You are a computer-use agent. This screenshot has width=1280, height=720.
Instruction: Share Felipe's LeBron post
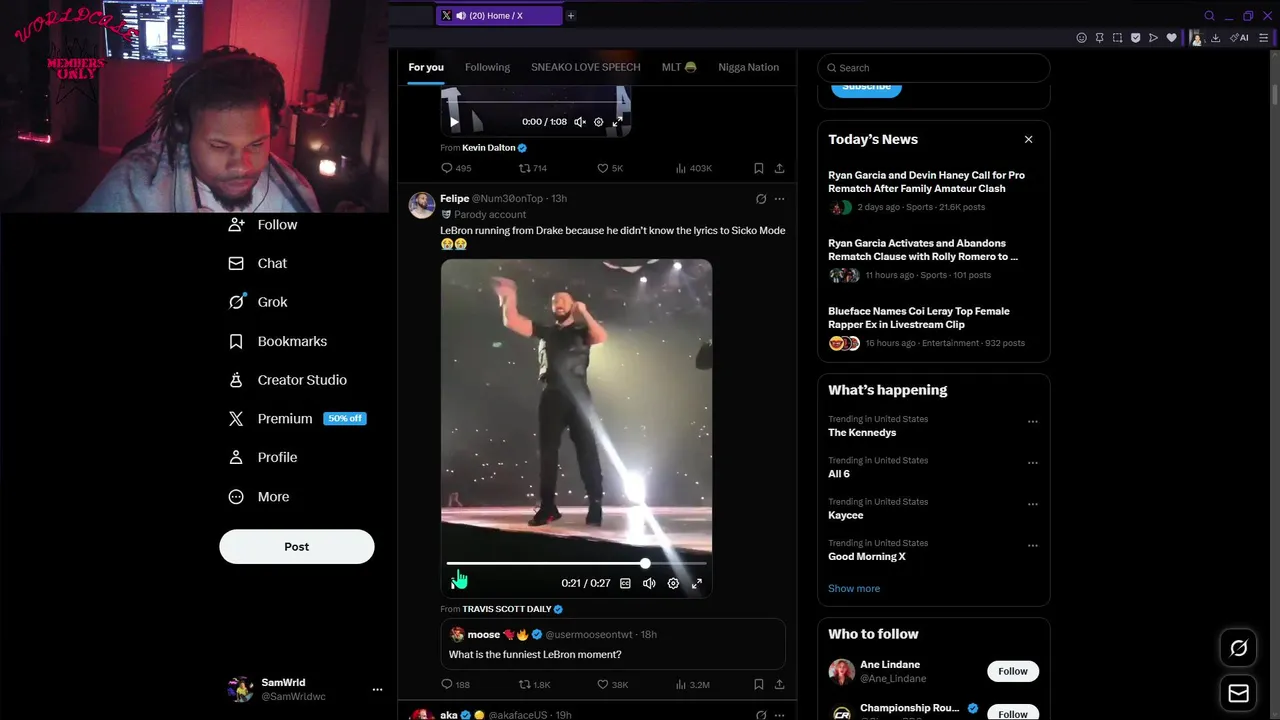pos(779,685)
